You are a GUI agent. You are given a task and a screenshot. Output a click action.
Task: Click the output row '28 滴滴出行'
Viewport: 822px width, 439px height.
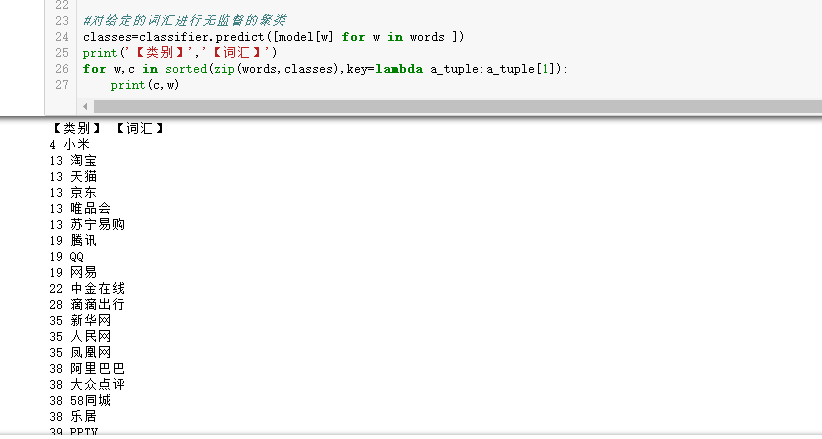click(x=86, y=304)
